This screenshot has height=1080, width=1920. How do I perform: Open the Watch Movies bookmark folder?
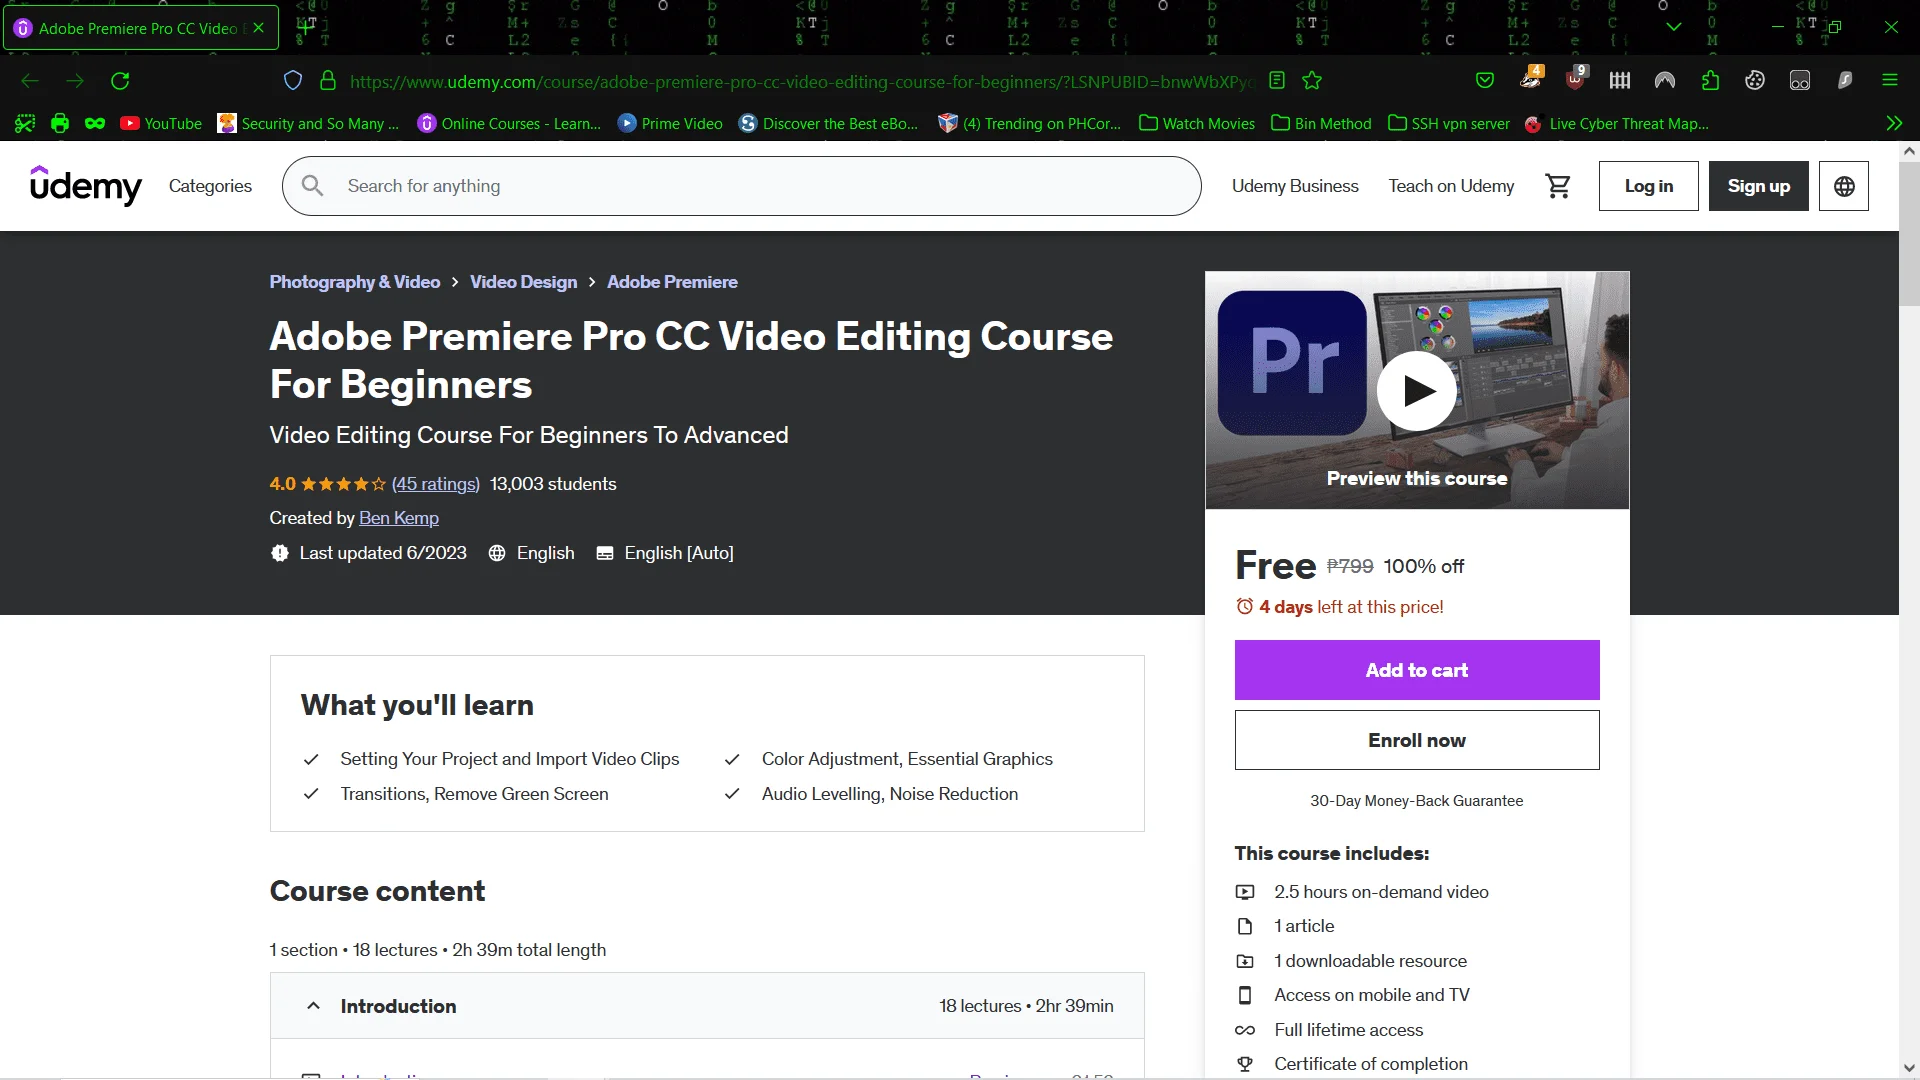(1197, 124)
